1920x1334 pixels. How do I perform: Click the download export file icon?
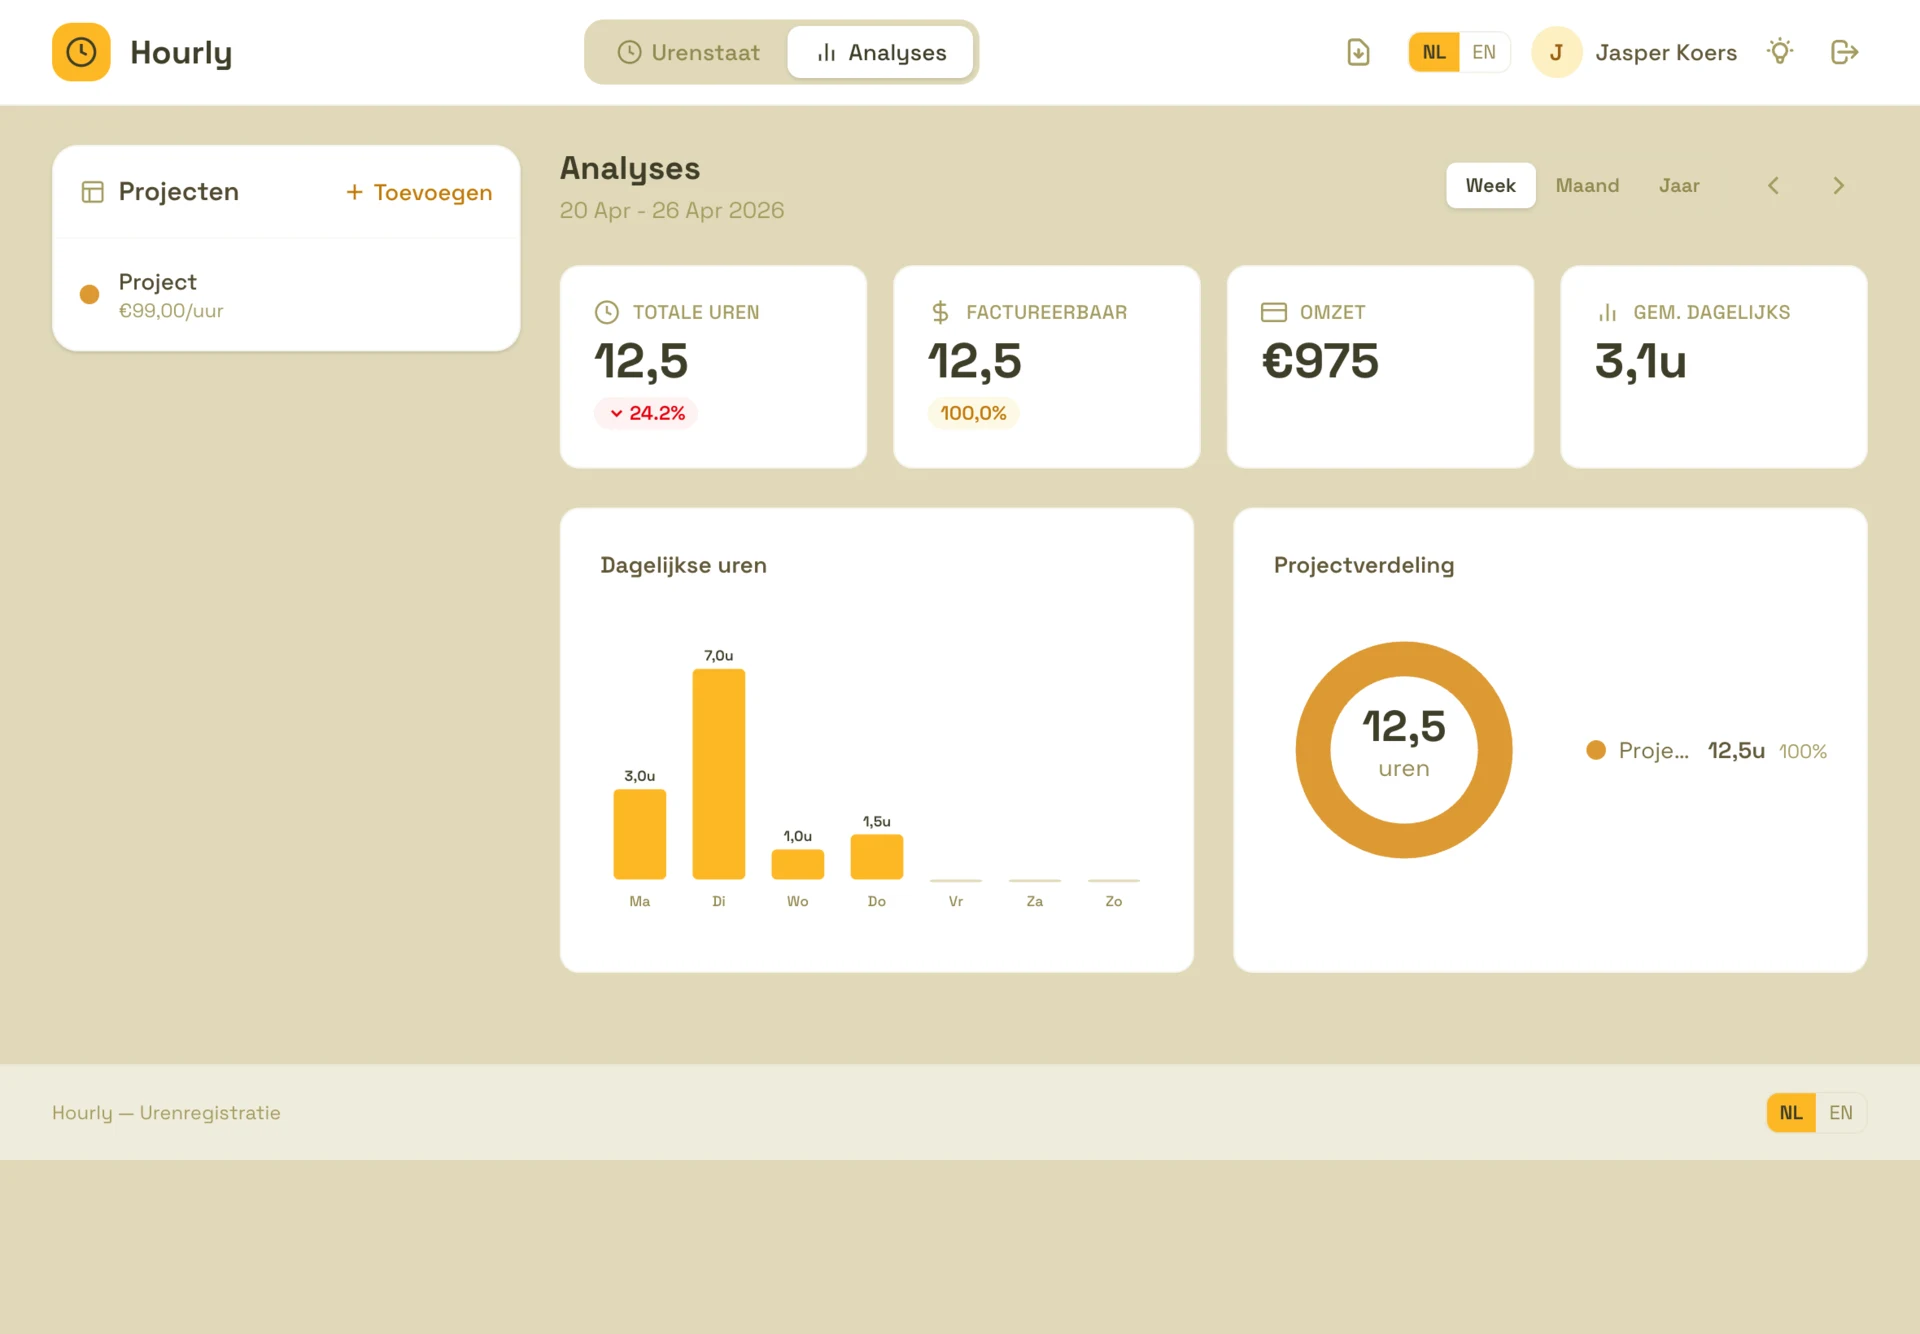click(1358, 52)
